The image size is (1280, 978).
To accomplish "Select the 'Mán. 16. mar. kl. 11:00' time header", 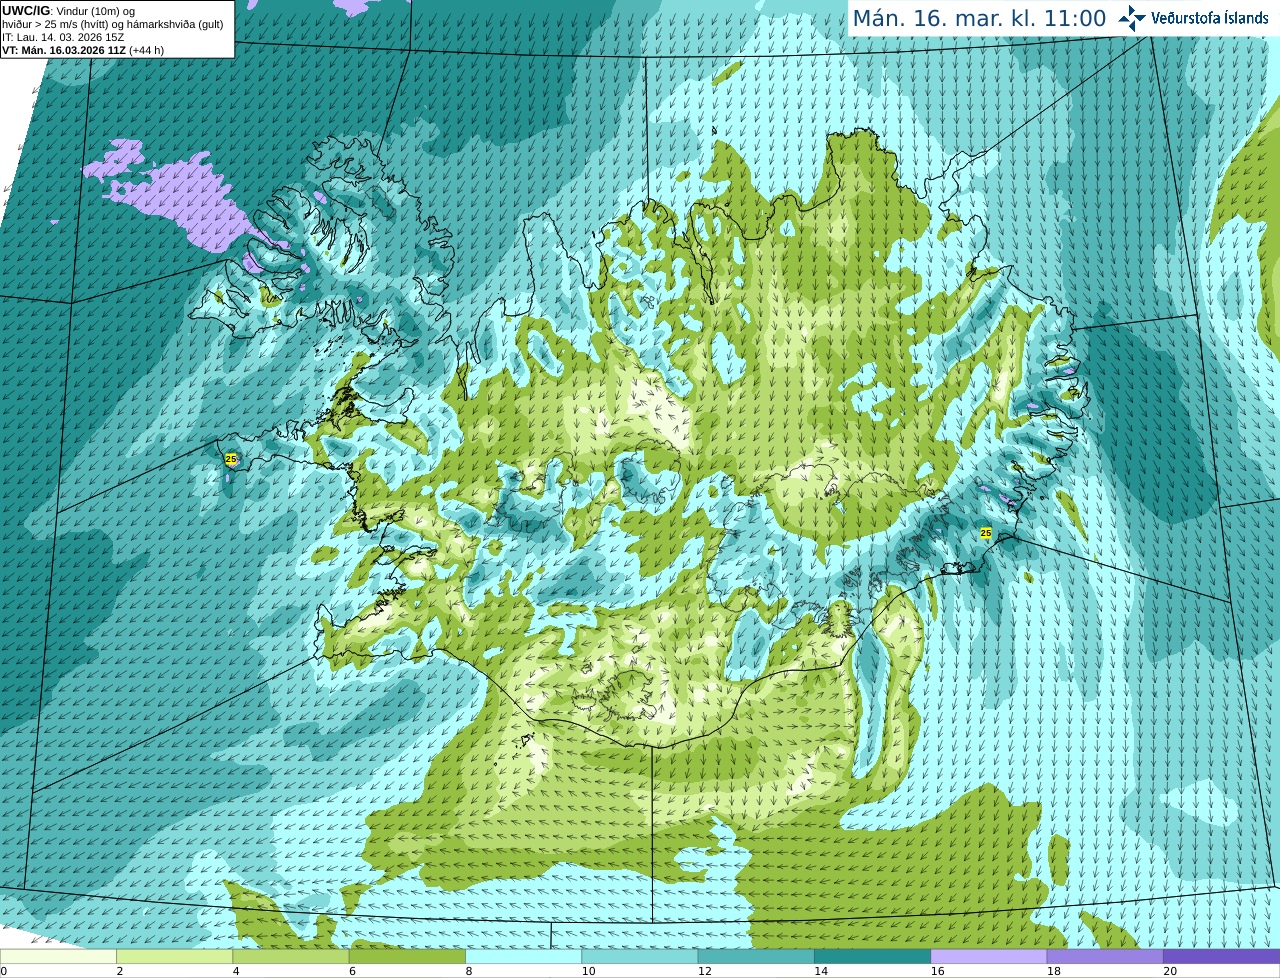I will click(979, 18).
